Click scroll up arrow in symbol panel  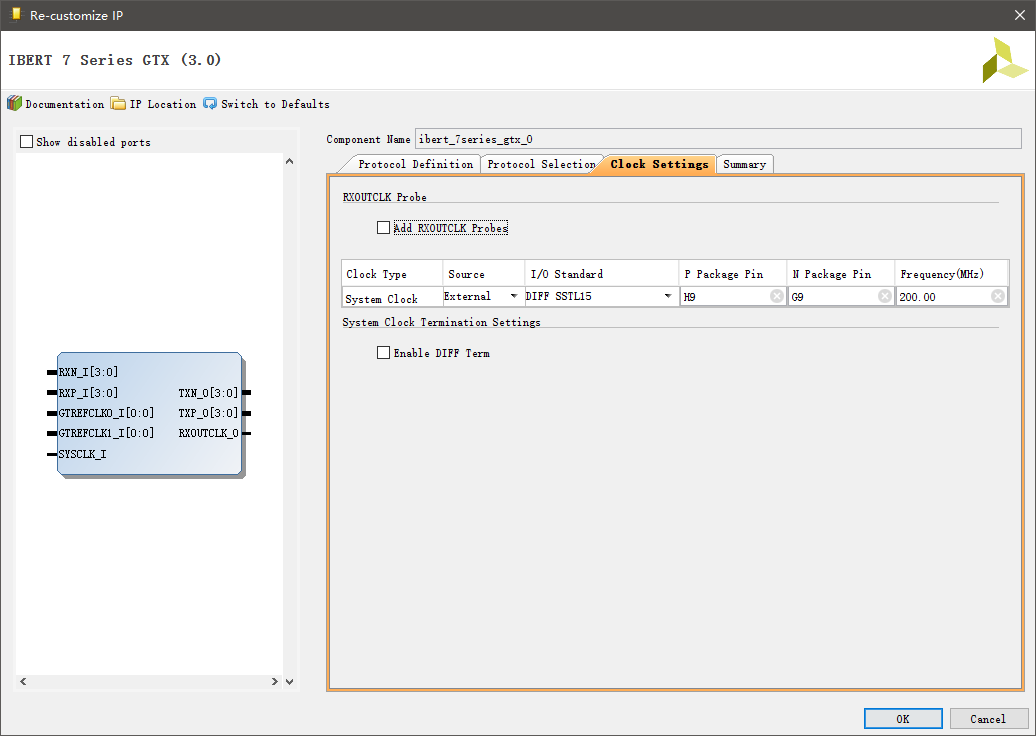click(289, 161)
